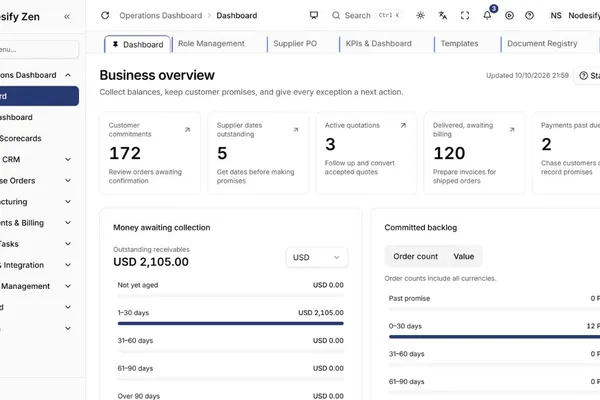Image resolution: width=600 pixels, height=400 pixels.
Task: Select the Value toggle in Committed backlog
Action: pos(464,256)
